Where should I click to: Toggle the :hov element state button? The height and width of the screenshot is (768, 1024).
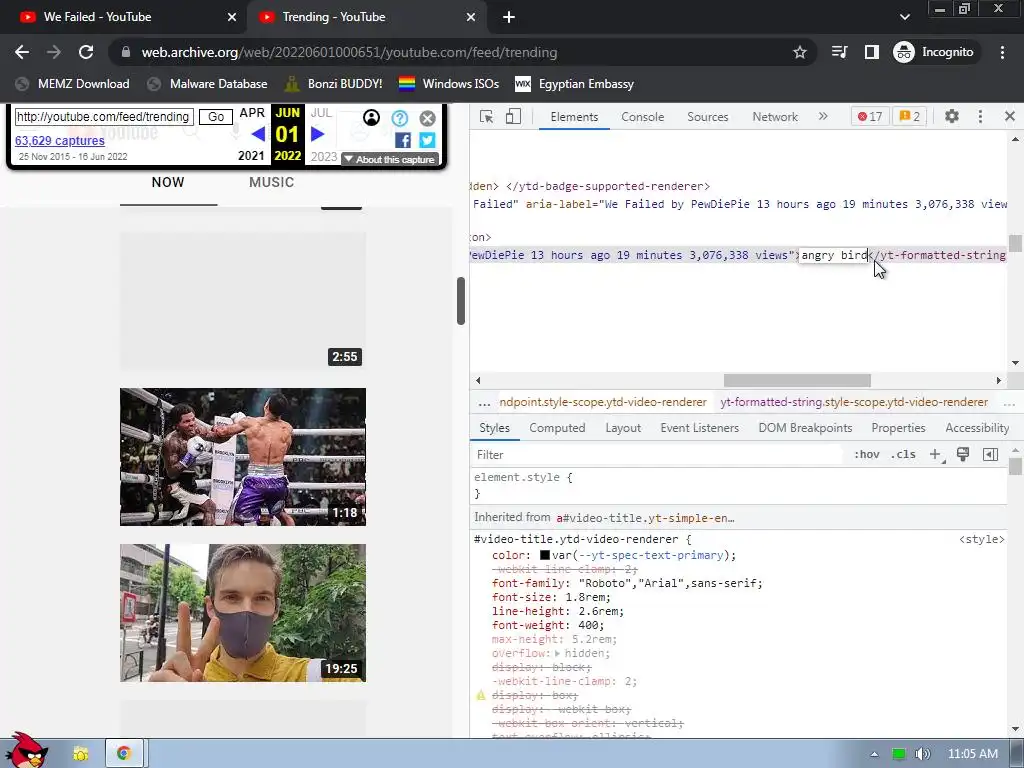pyautogui.click(x=867, y=455)
